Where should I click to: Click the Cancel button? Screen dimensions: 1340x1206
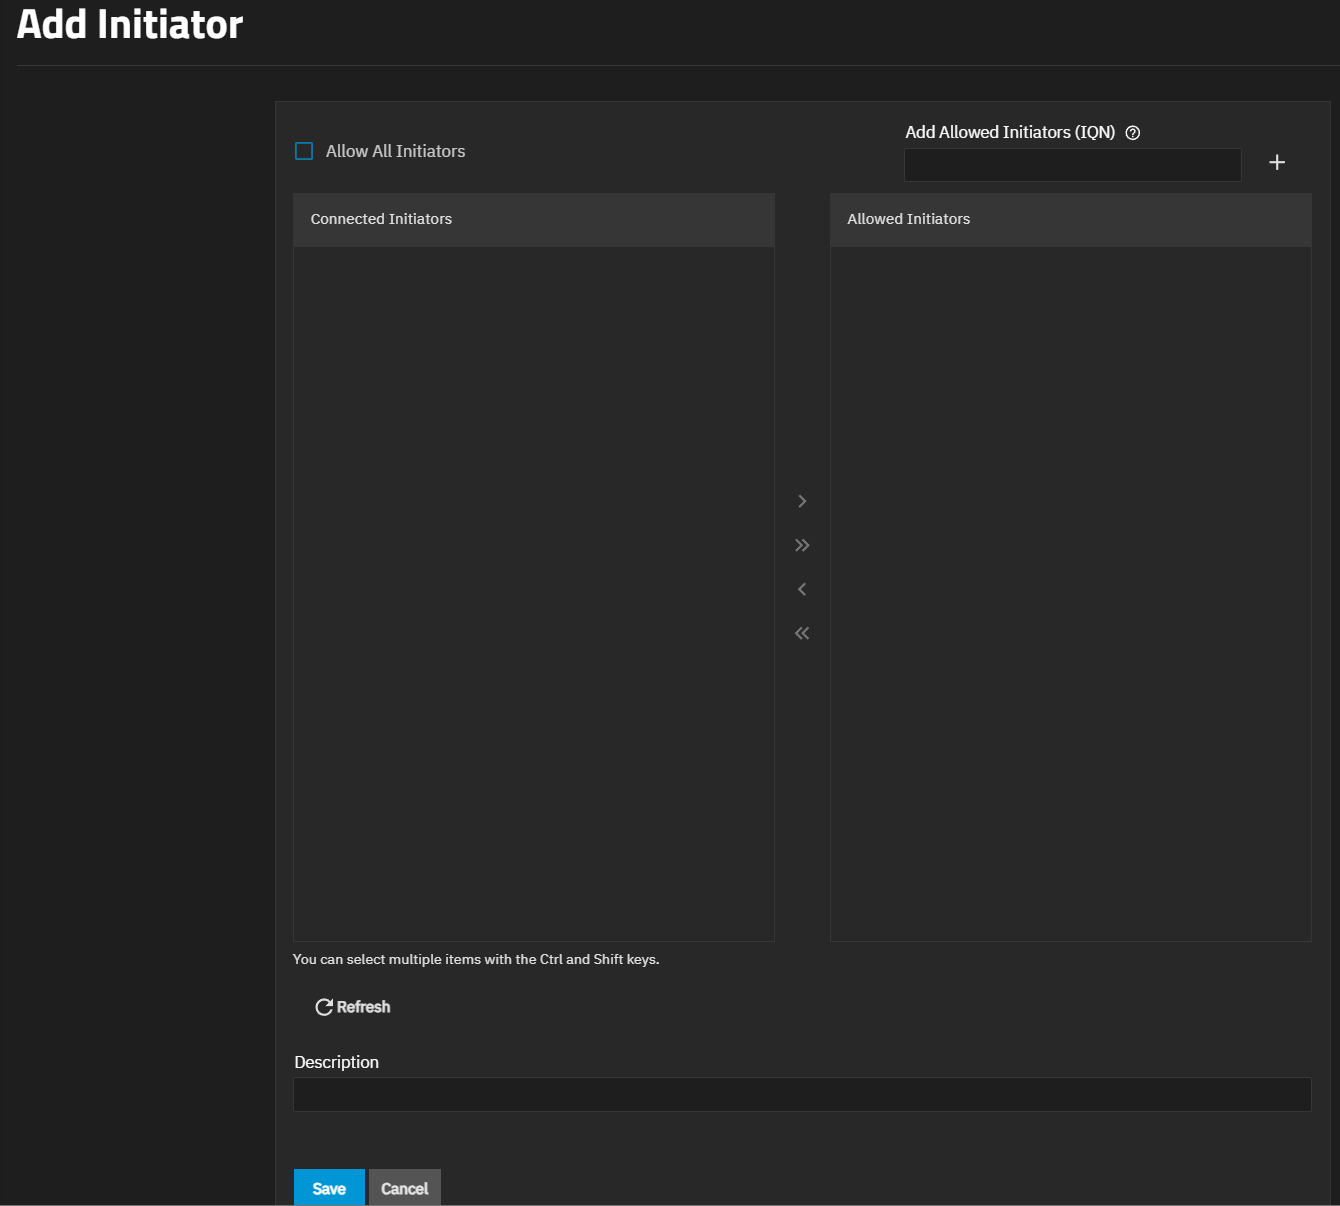point(404,1188)
